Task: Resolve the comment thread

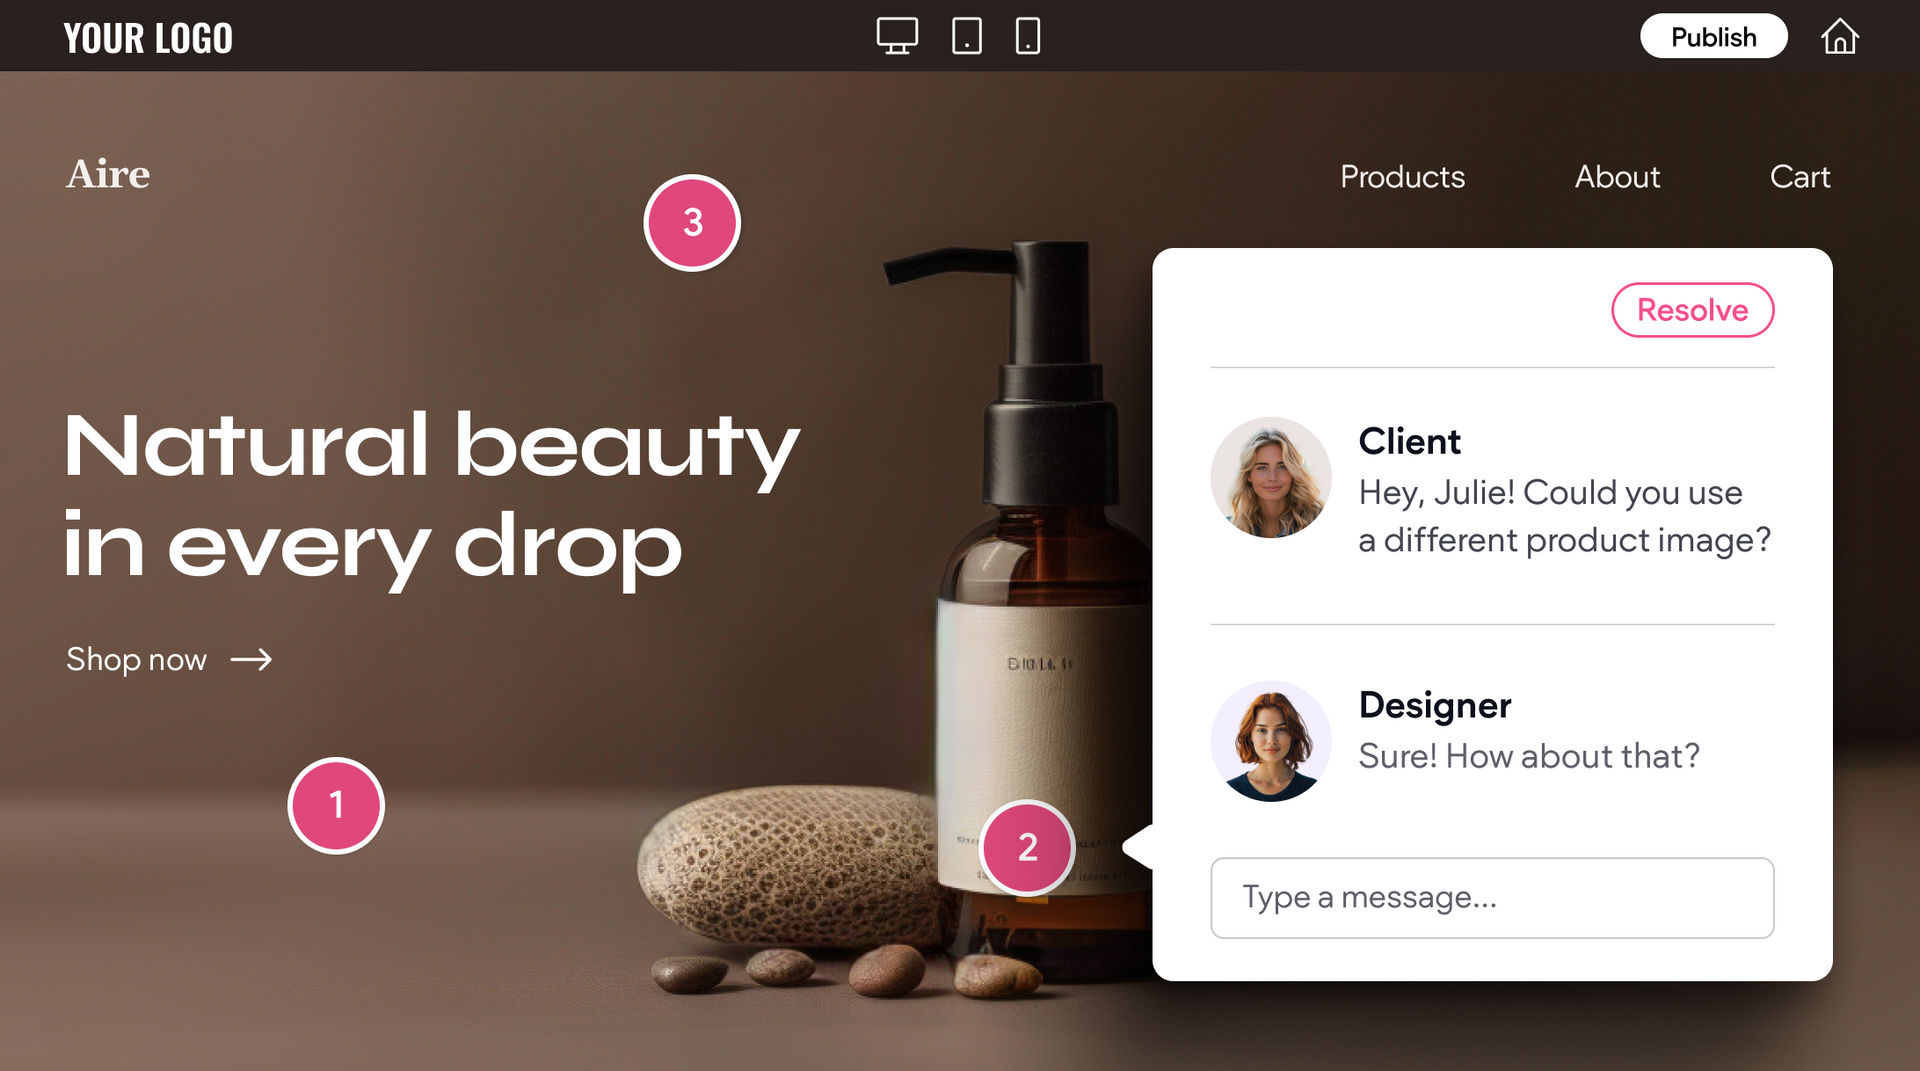Action: click(1692, 310)
